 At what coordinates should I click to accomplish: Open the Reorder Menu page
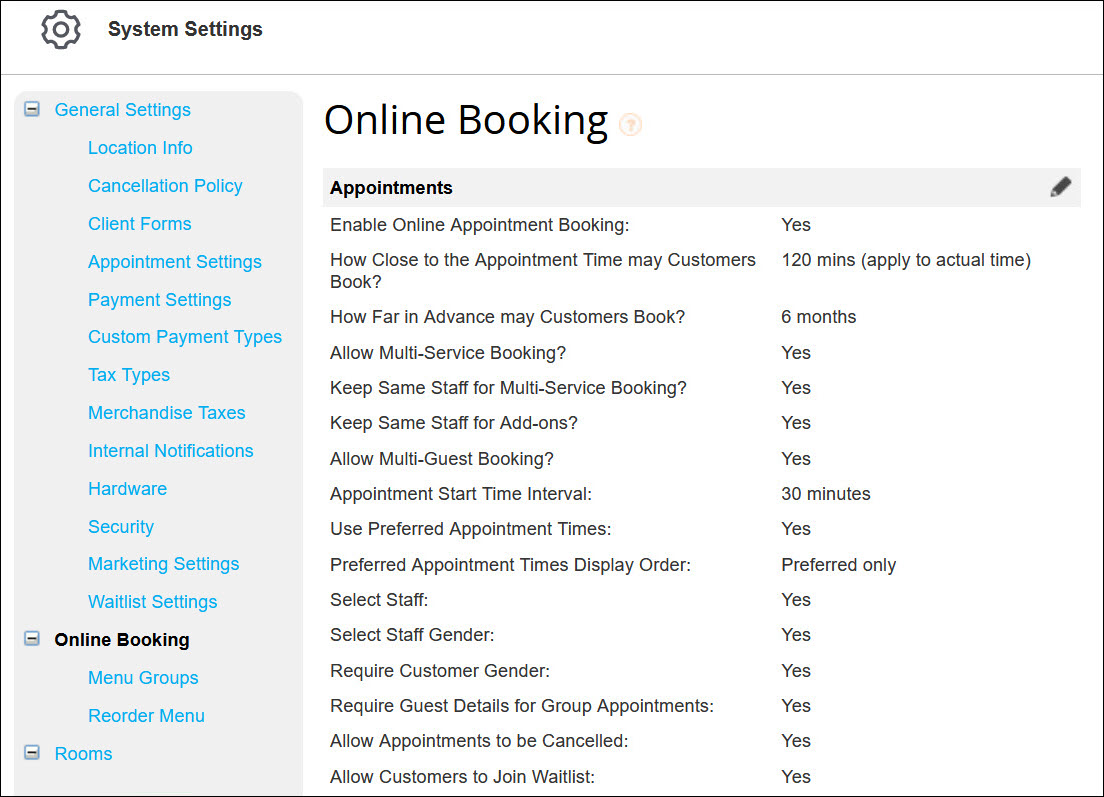coord(146,715)
